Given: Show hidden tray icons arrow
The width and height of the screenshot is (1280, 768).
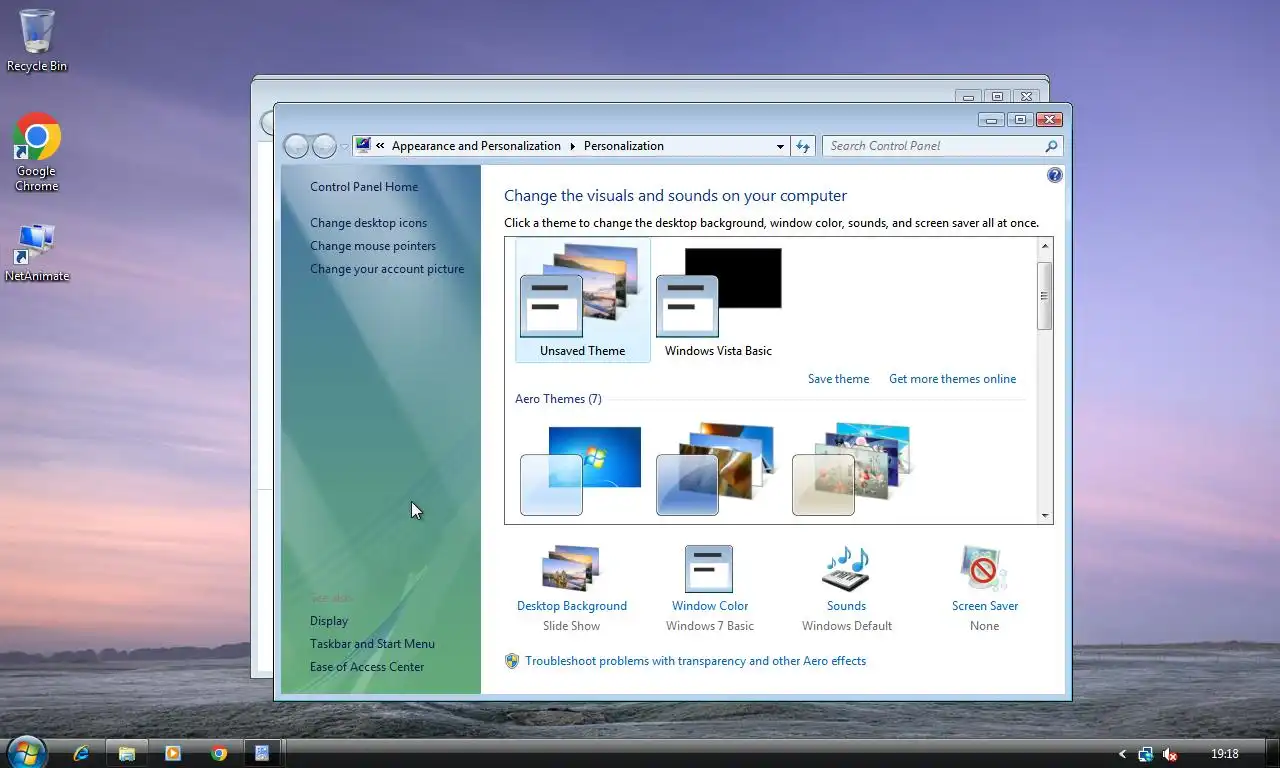Looking at the screenshot, I should 1122,754.
